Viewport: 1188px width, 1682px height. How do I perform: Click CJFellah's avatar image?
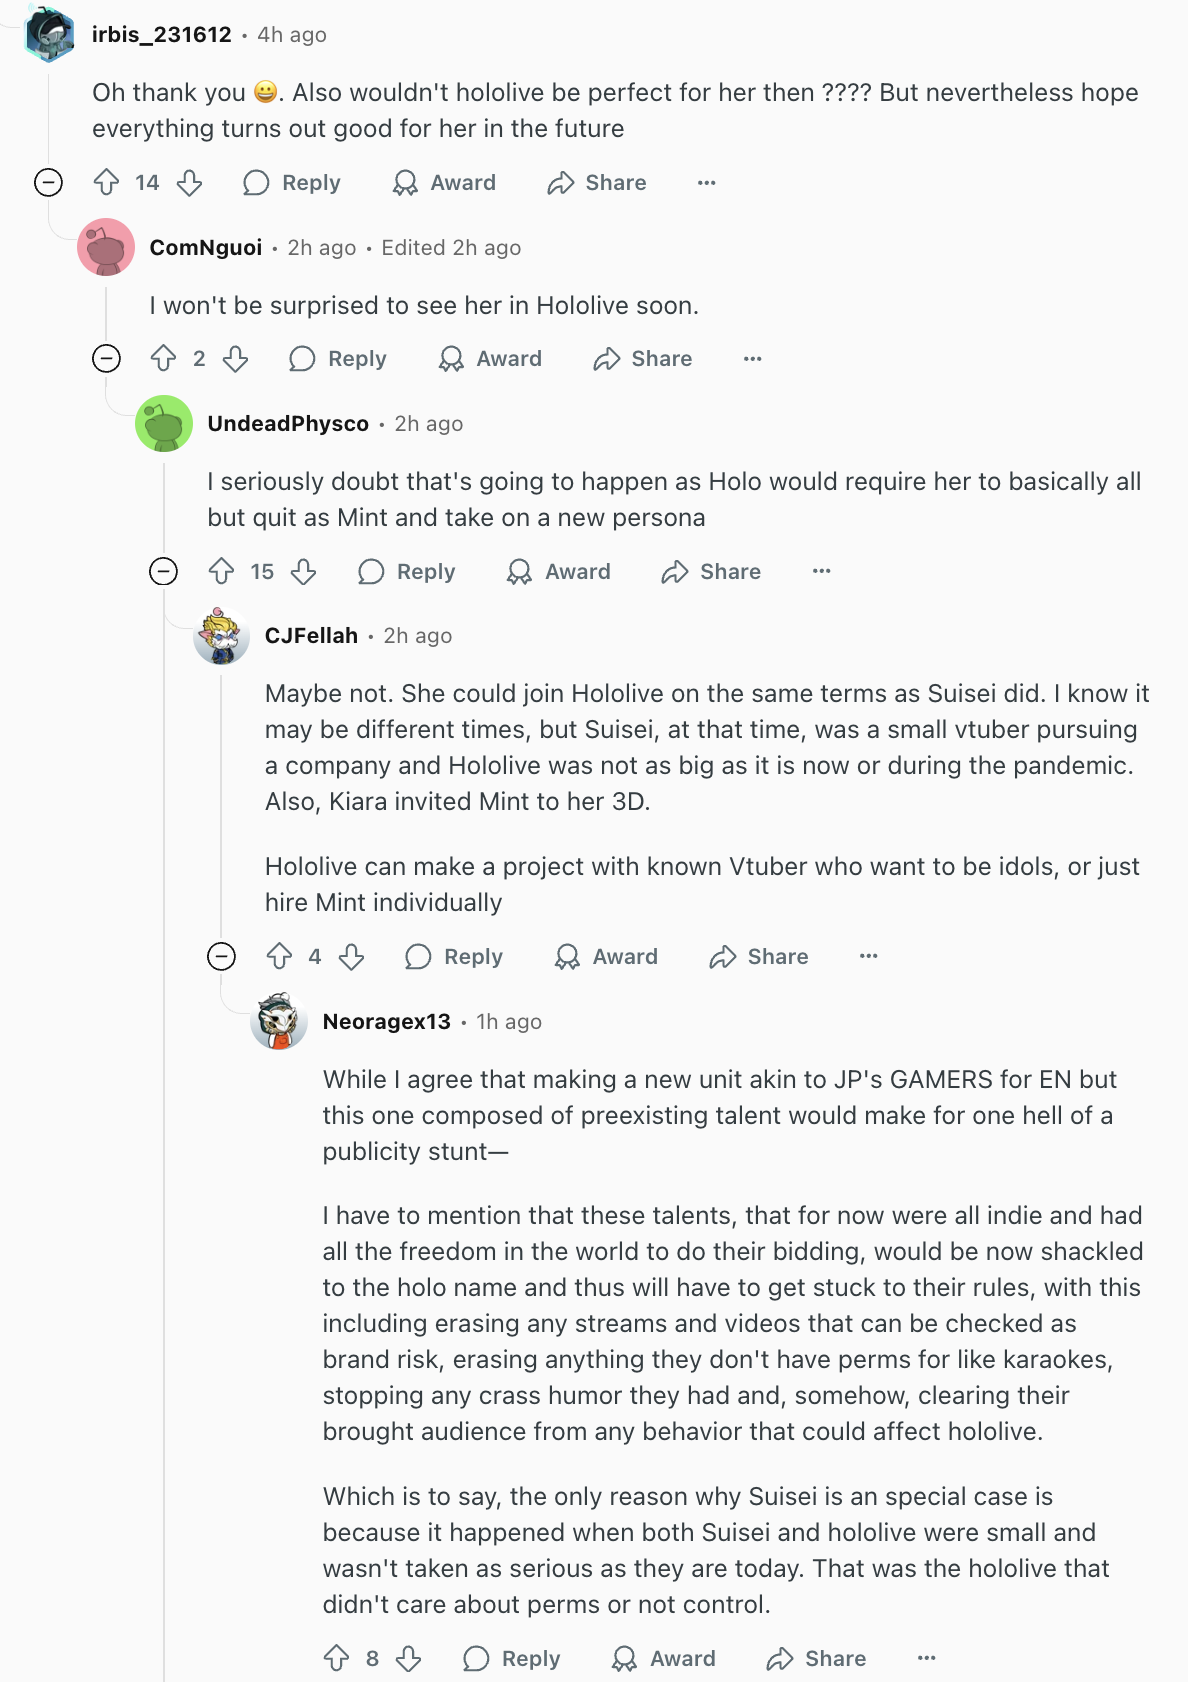coord(221,636)
